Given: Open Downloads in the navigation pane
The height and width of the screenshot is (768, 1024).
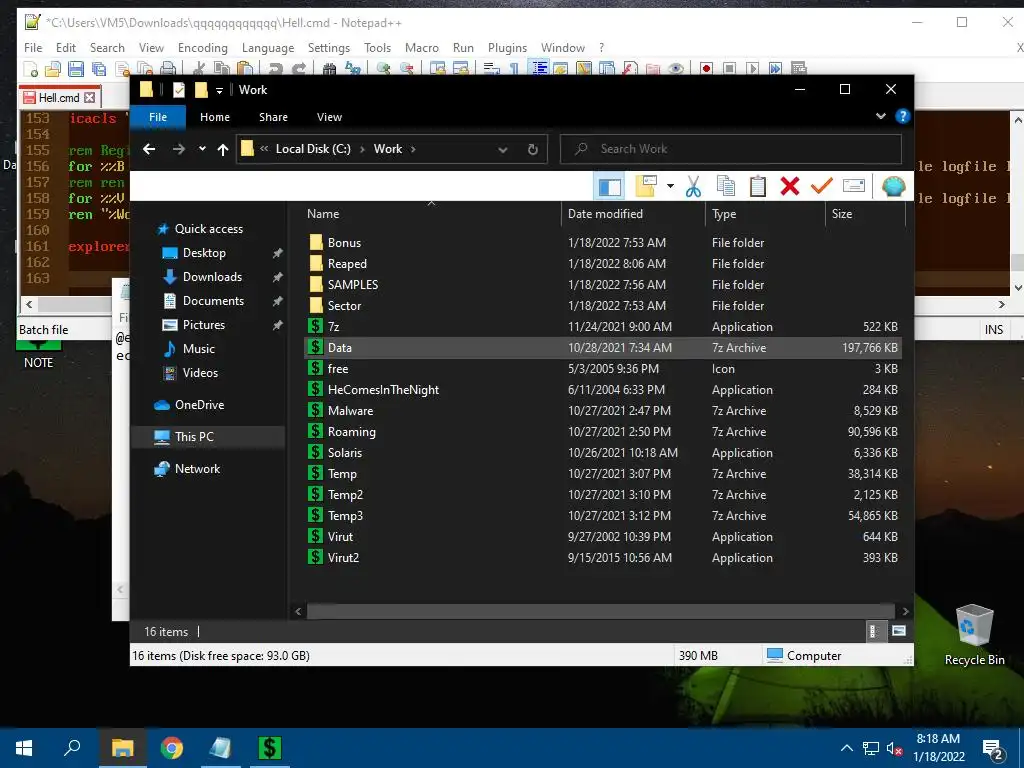Looking at the screenshot, I should (x=212, y=277).
